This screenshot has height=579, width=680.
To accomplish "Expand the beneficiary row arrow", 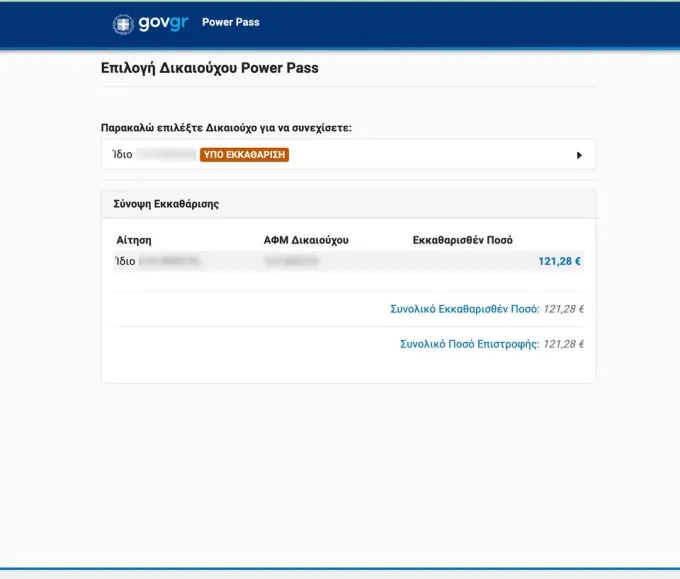I will point(579,155).
